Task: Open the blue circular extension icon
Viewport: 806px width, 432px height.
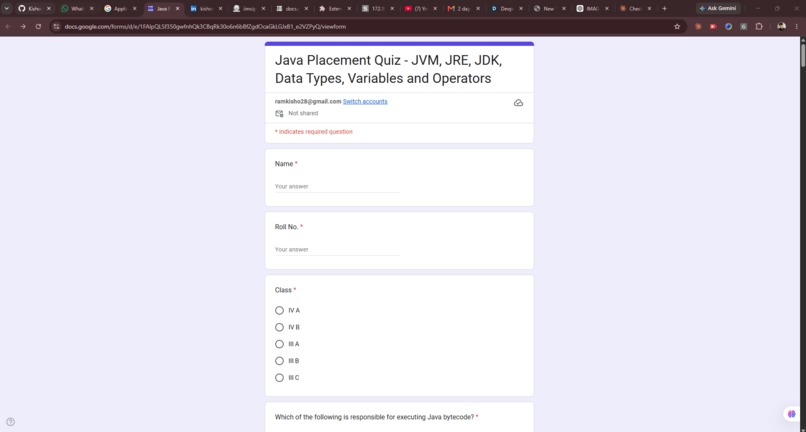Action: pos(728,26)
